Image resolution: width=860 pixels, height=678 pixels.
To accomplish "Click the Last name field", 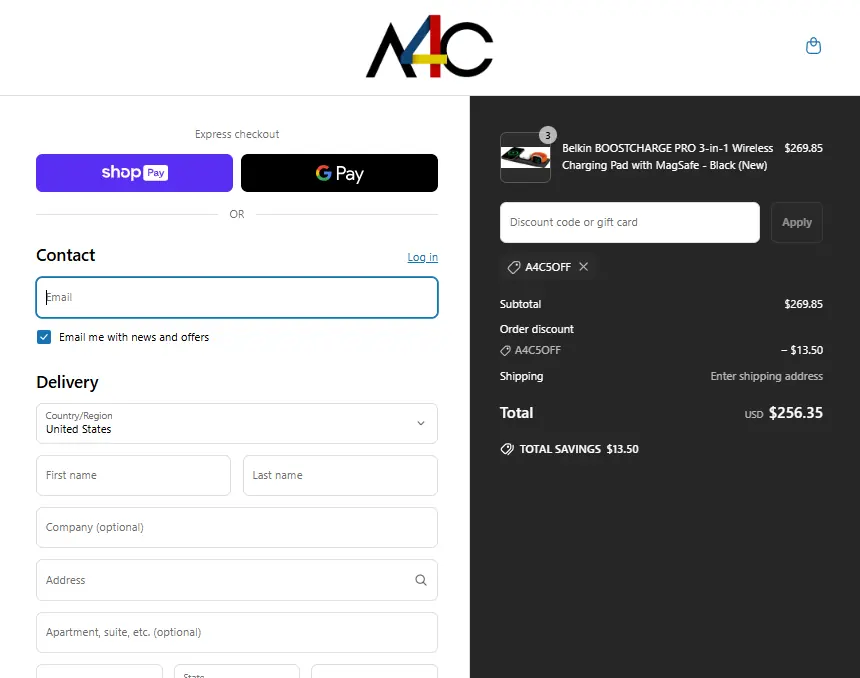I will (340, 476).
